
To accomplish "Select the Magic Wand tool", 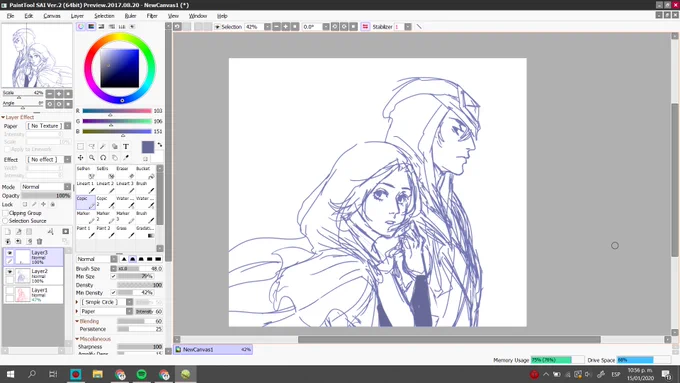I will 103,147.
